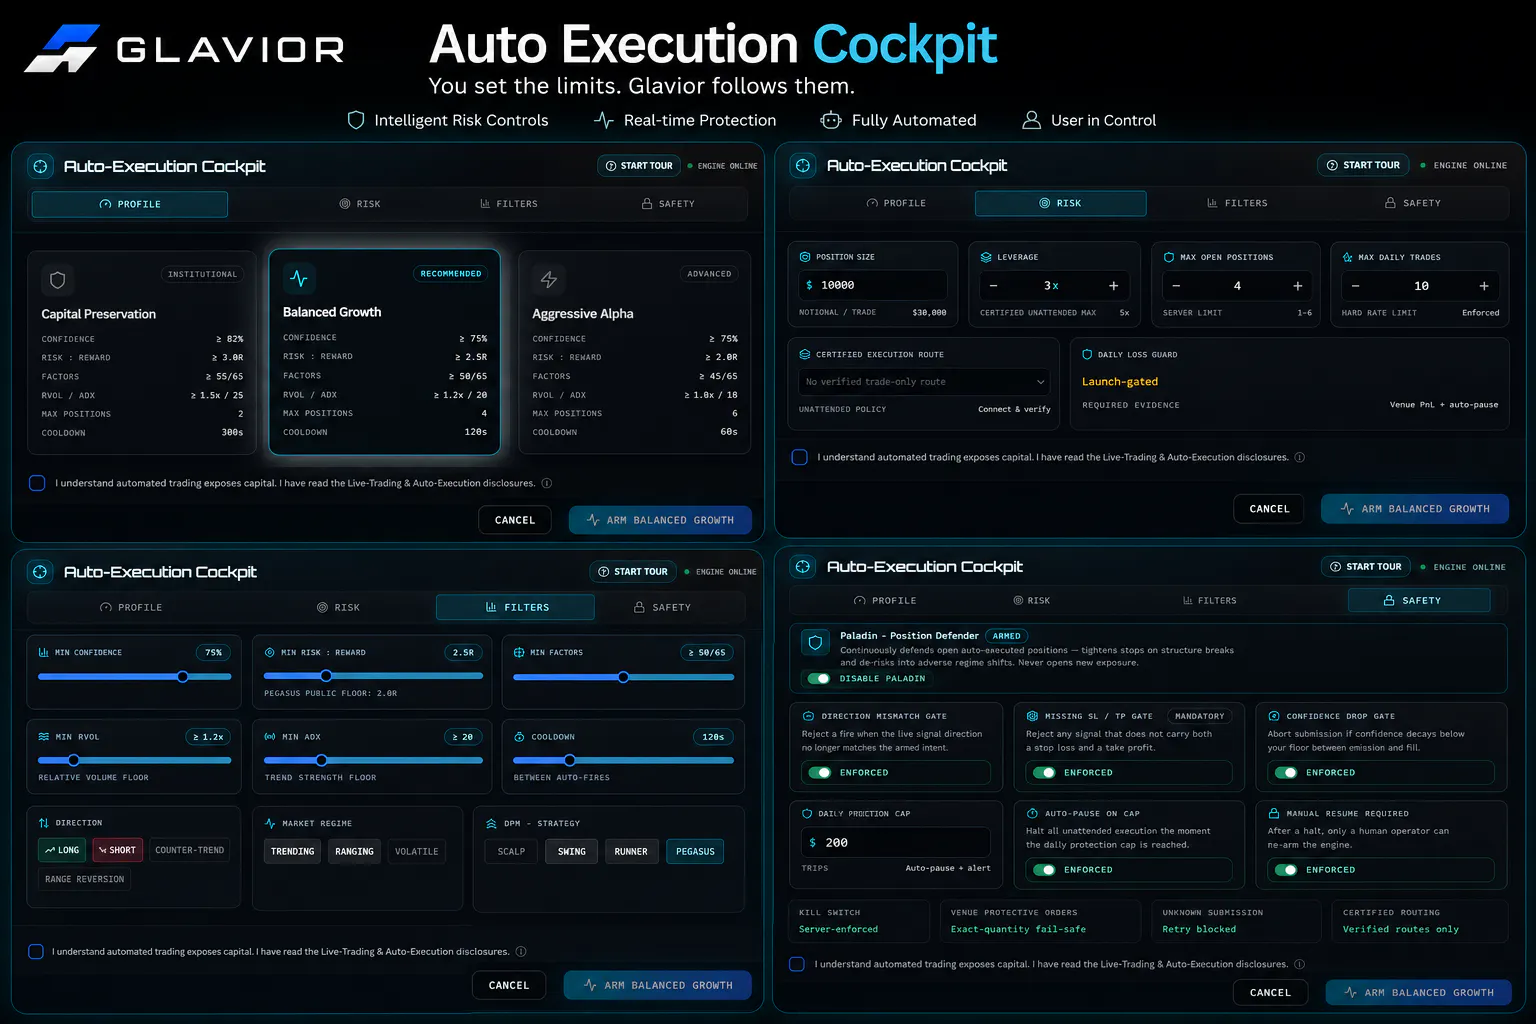This screenshot has height=1024, width=1536.
Task: Increase Max Open Positions with plus
Action: (x=1298, y=286)
